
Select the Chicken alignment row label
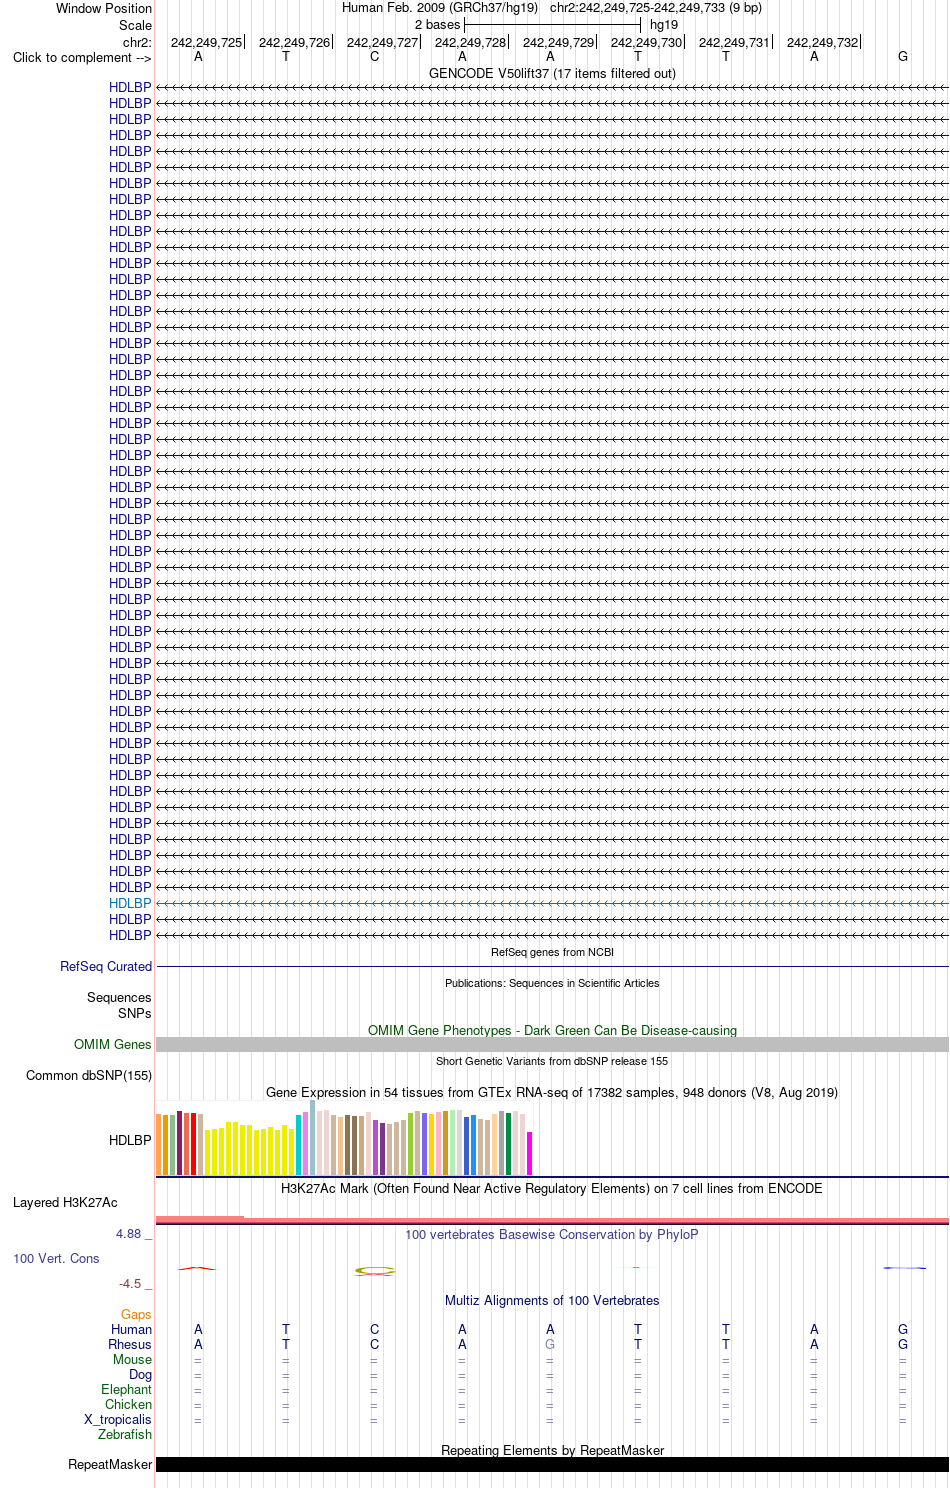(x=128, y=1404)
